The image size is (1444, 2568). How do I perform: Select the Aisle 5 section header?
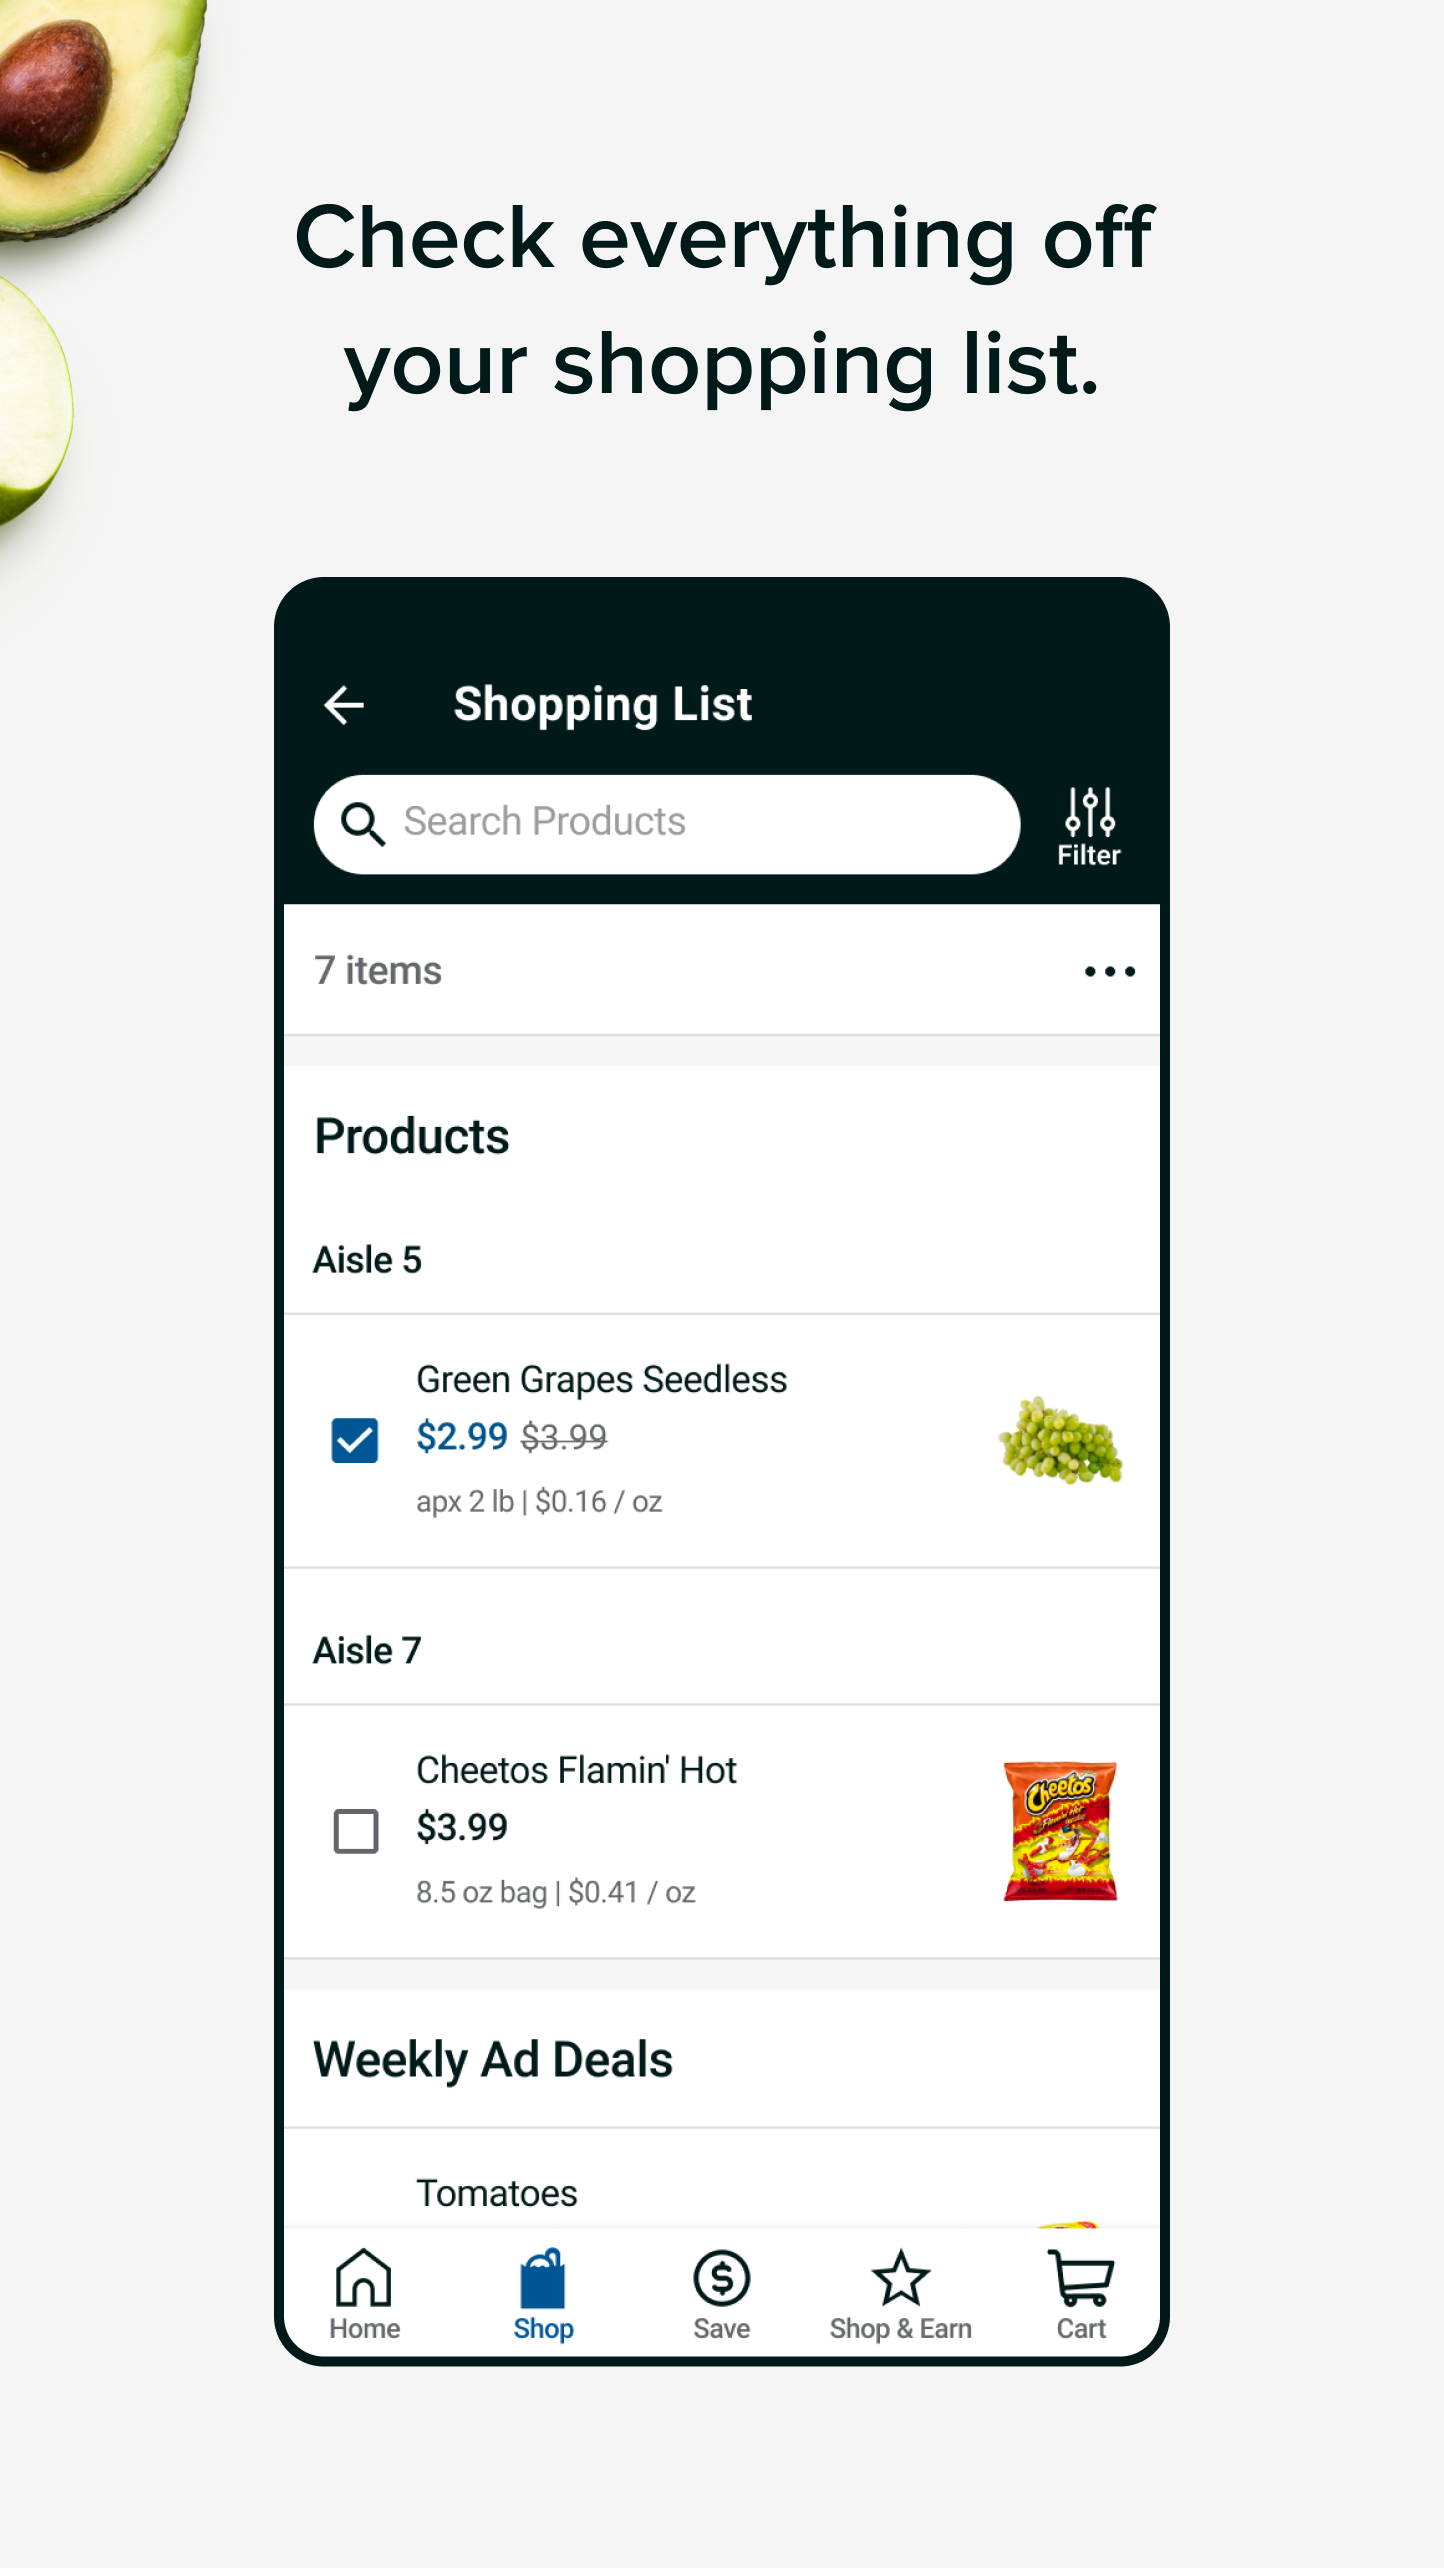367,1260
